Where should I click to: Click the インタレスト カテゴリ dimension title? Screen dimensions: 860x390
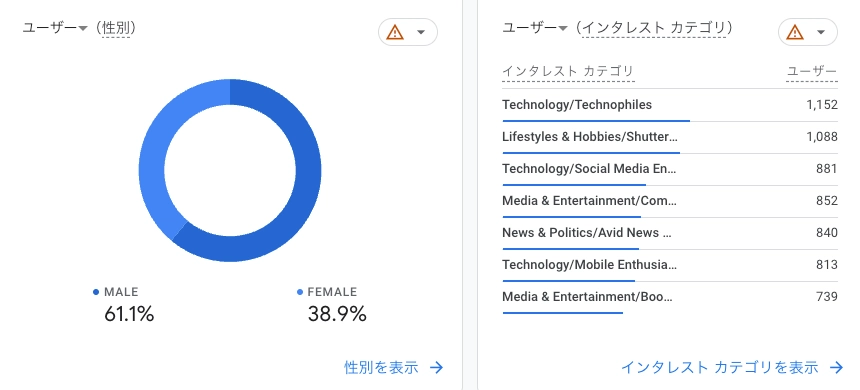pyautogui.click(x=654, y=28)
